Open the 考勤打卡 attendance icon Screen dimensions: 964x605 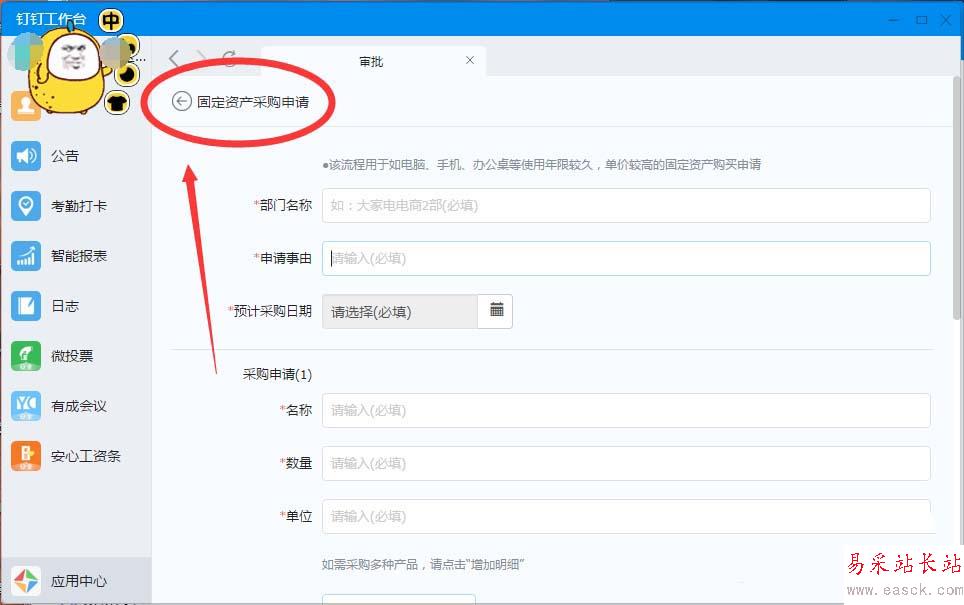(x=26, y=205)
